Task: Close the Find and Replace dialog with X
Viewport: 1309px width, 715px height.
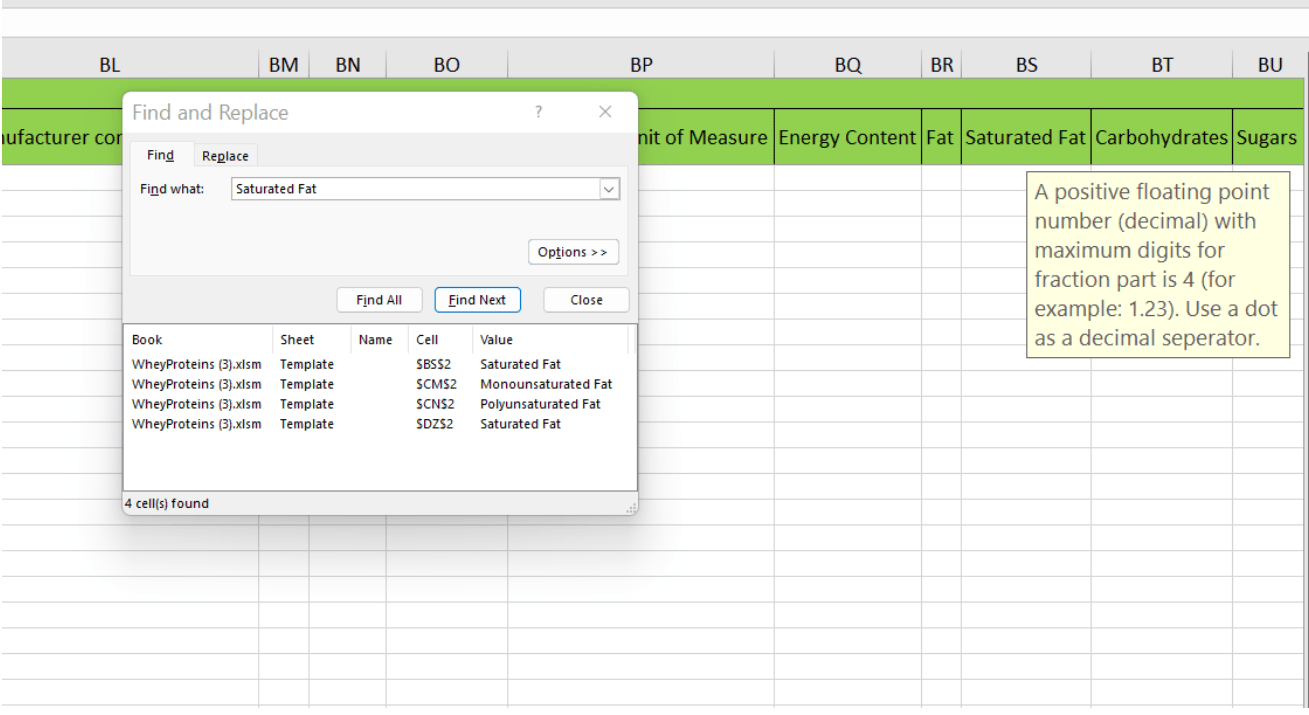Action: pos(605,112)
